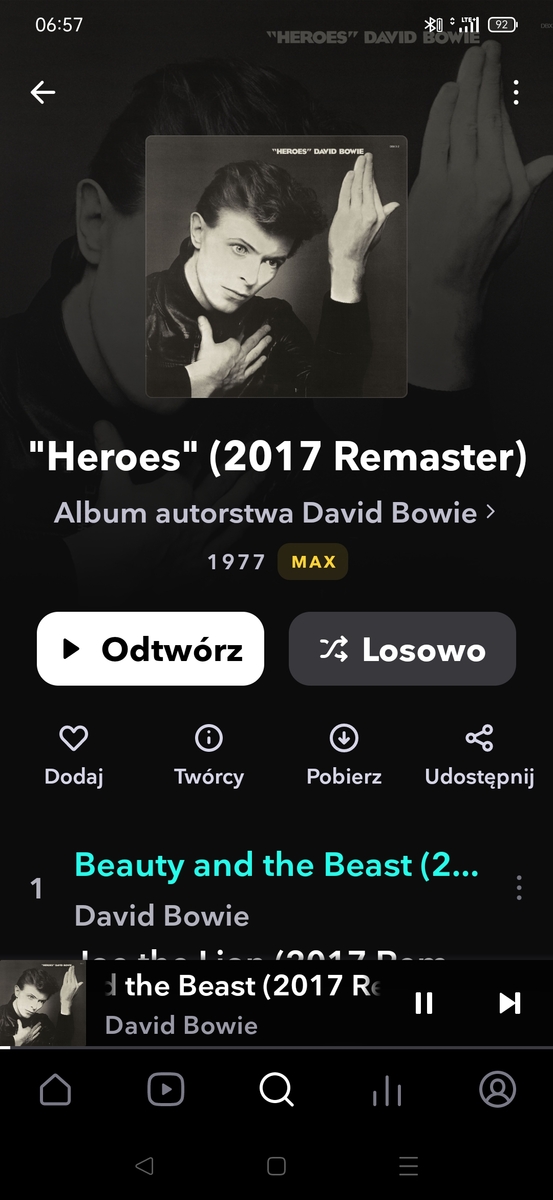Start shuffle with Losowo button
The image size is (553, 1200).
point(402,649)
